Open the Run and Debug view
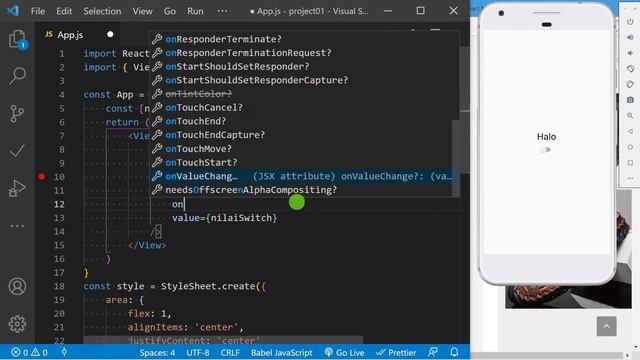The height and width of the screenshot is (360, 640). point(17,188)
